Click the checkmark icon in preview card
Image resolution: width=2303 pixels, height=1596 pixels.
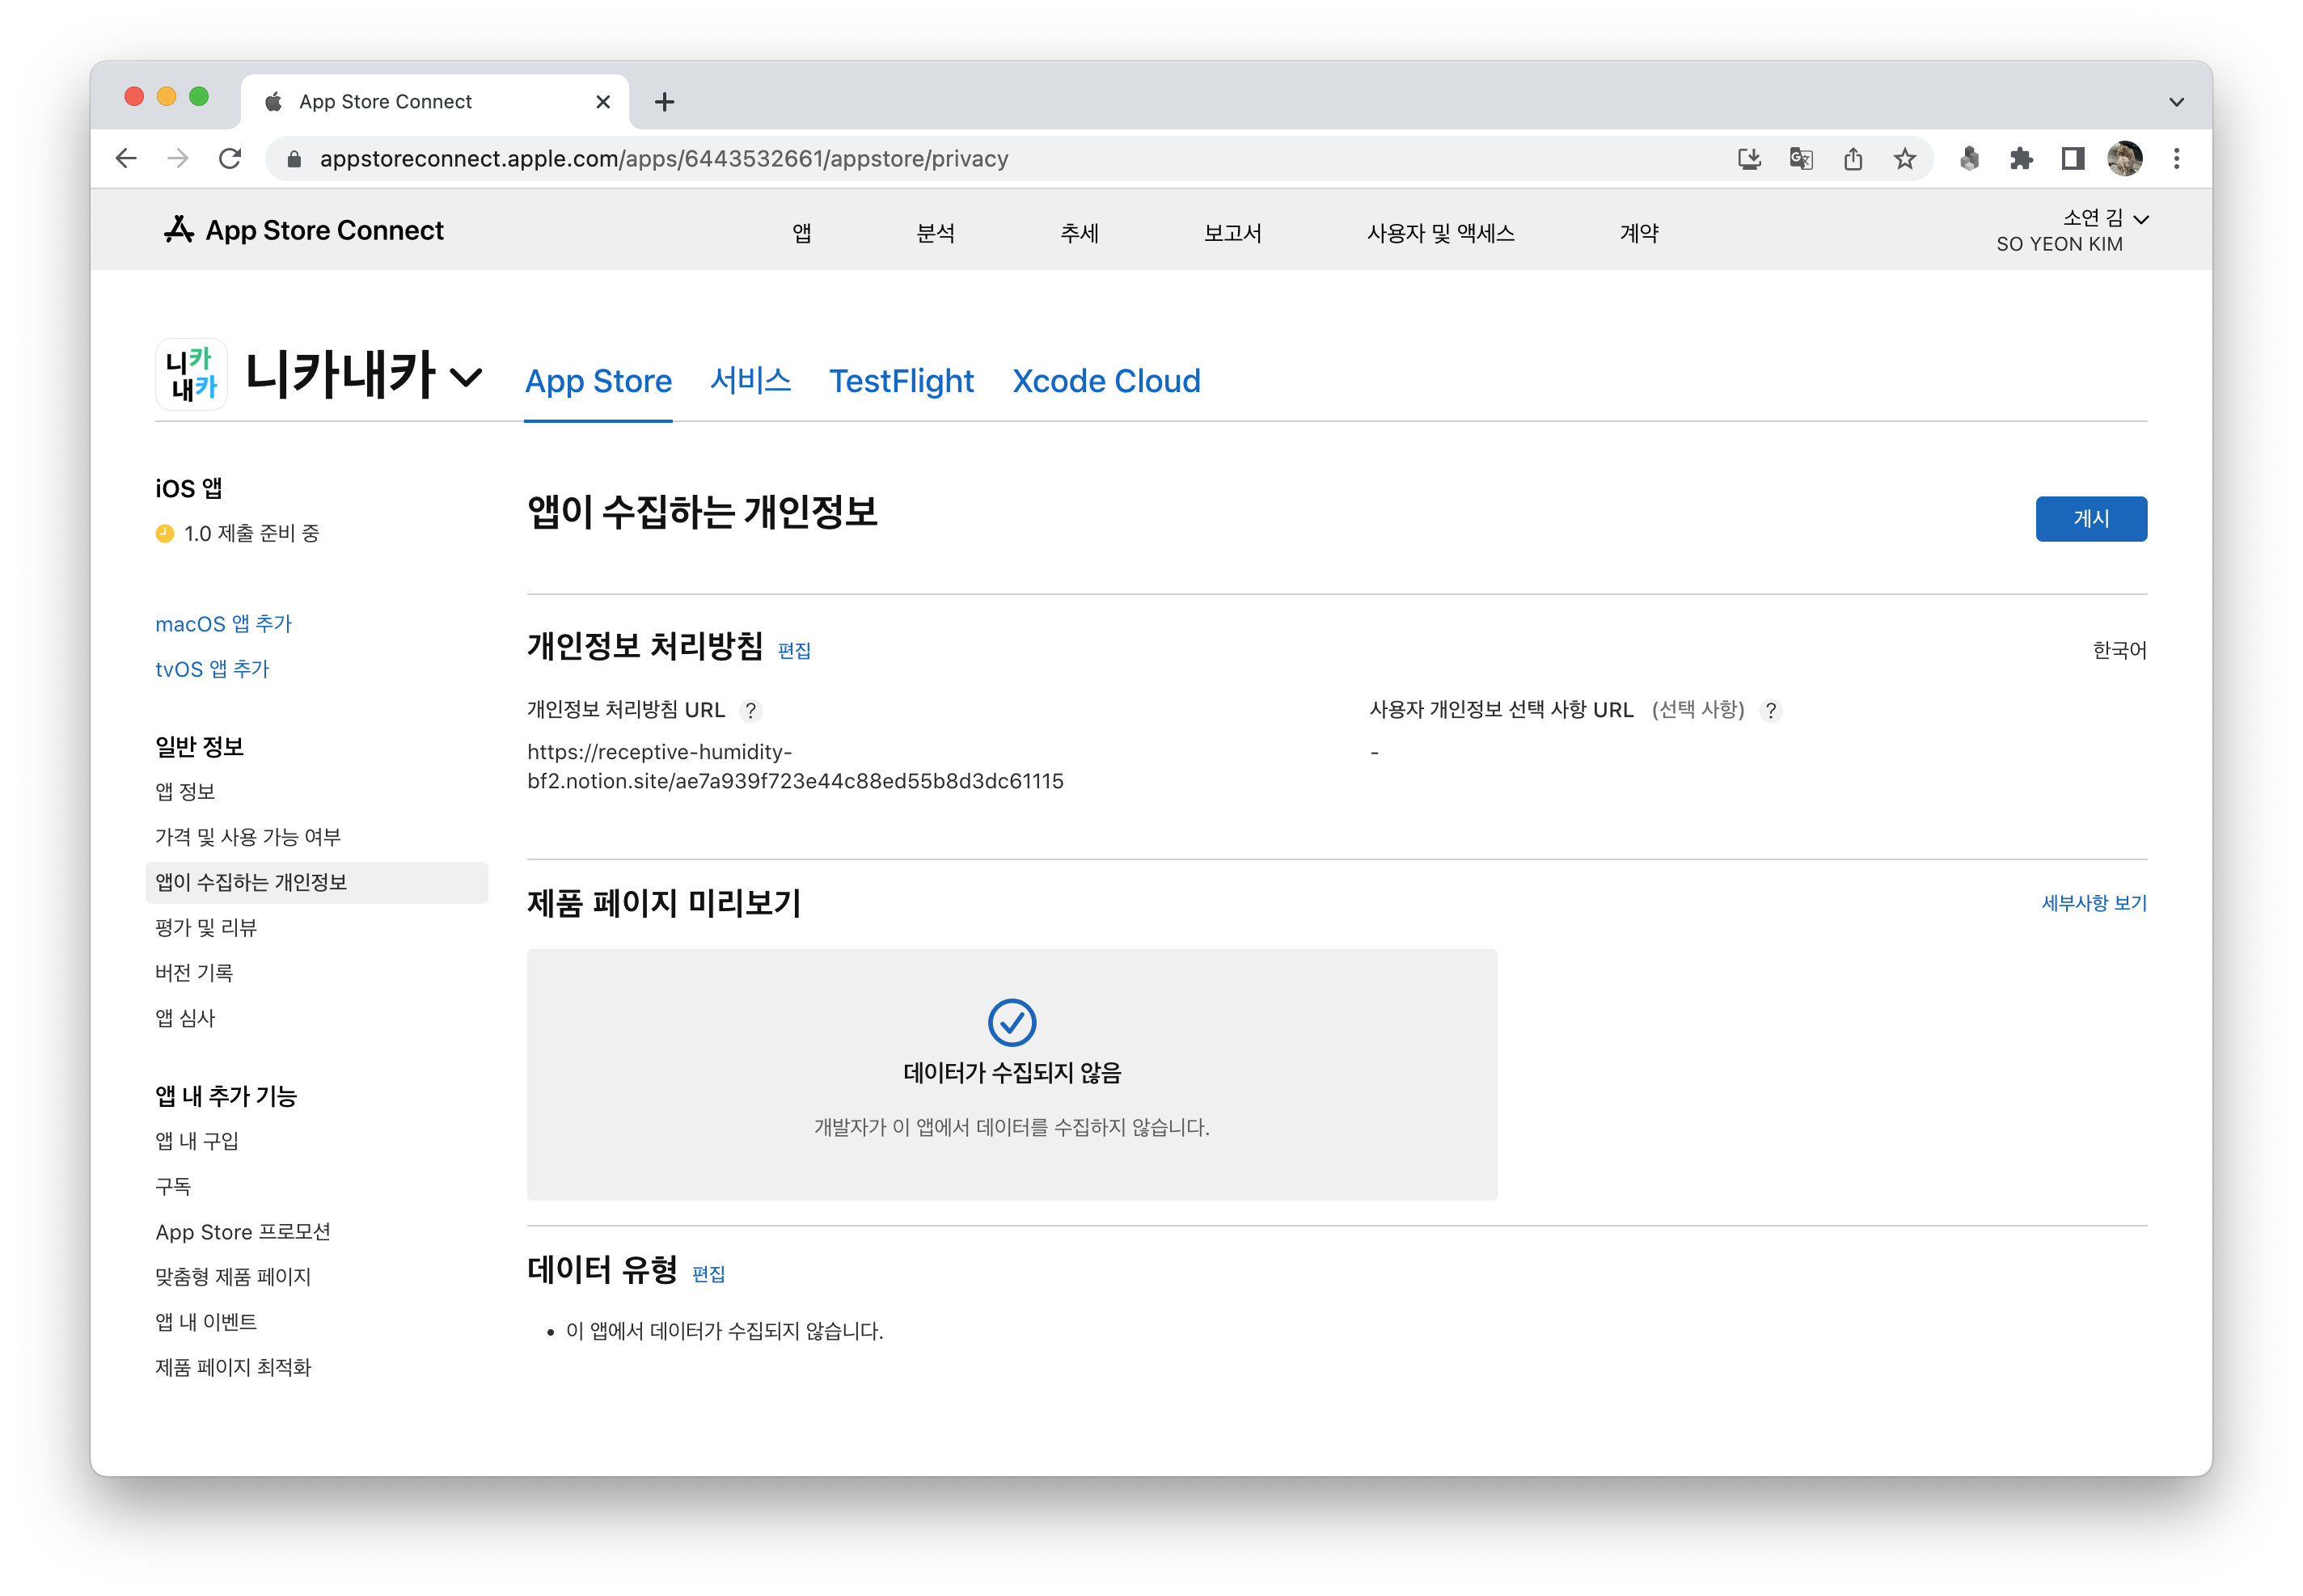point(1012,1022)
